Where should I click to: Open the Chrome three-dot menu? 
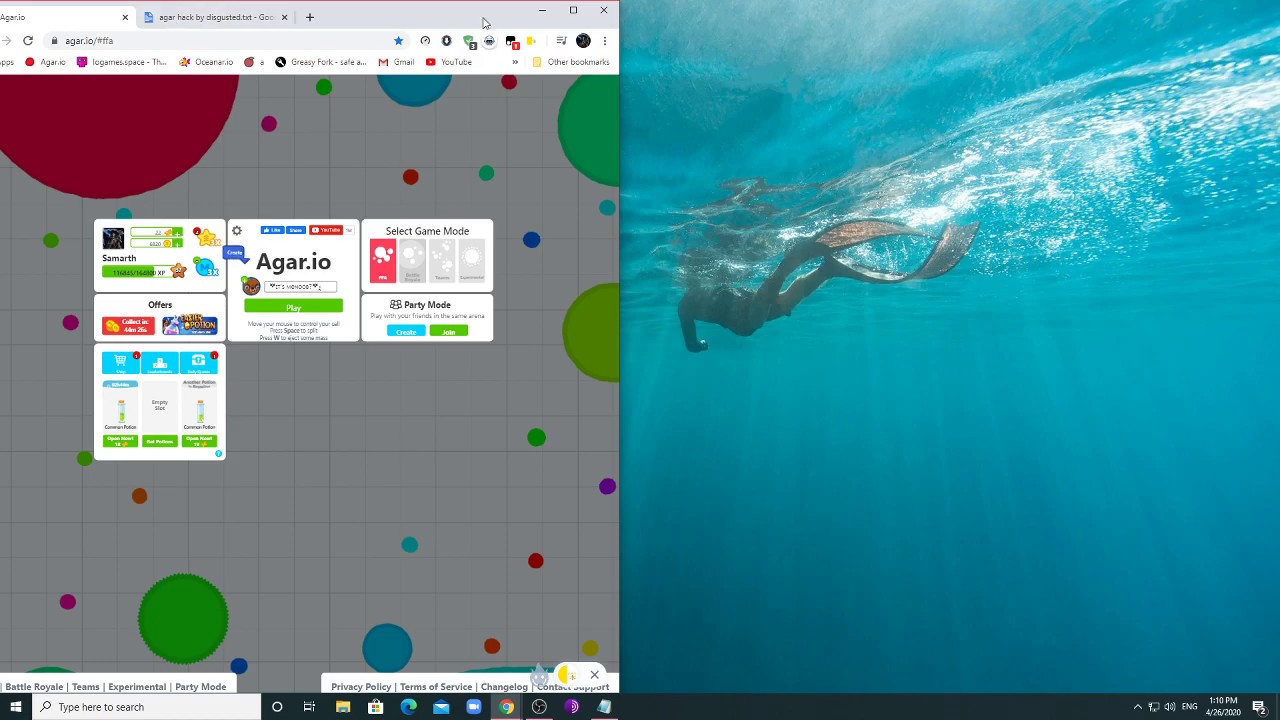pyautogui.click(x=604, y=41)
